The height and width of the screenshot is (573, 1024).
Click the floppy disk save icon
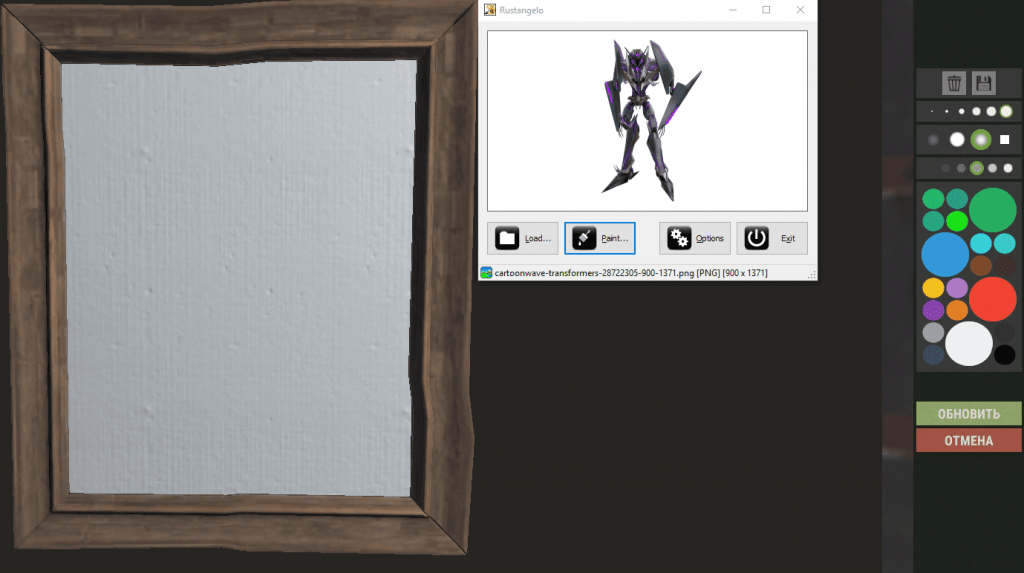[984, 83]
